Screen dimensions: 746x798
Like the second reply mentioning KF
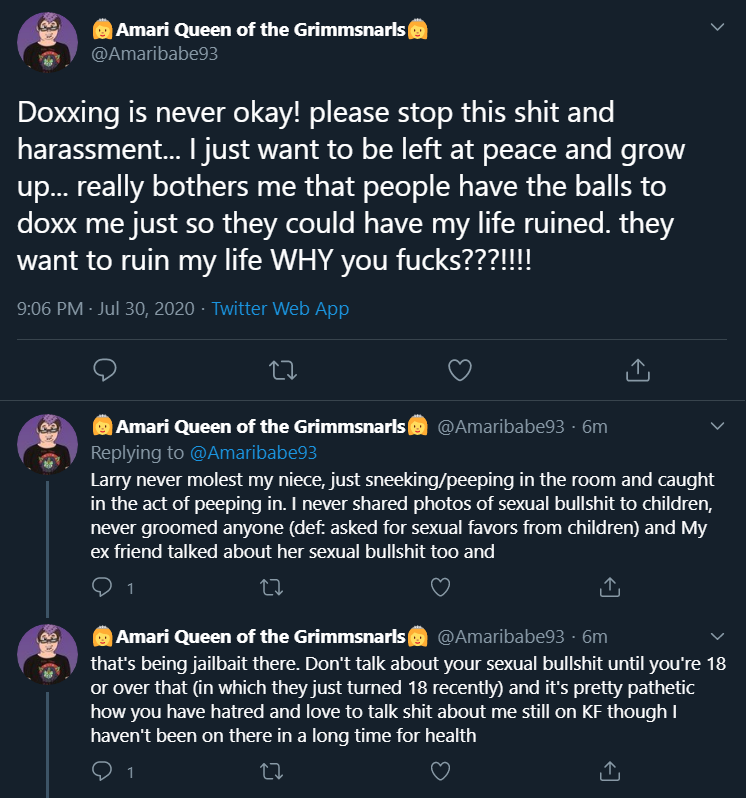441,772
